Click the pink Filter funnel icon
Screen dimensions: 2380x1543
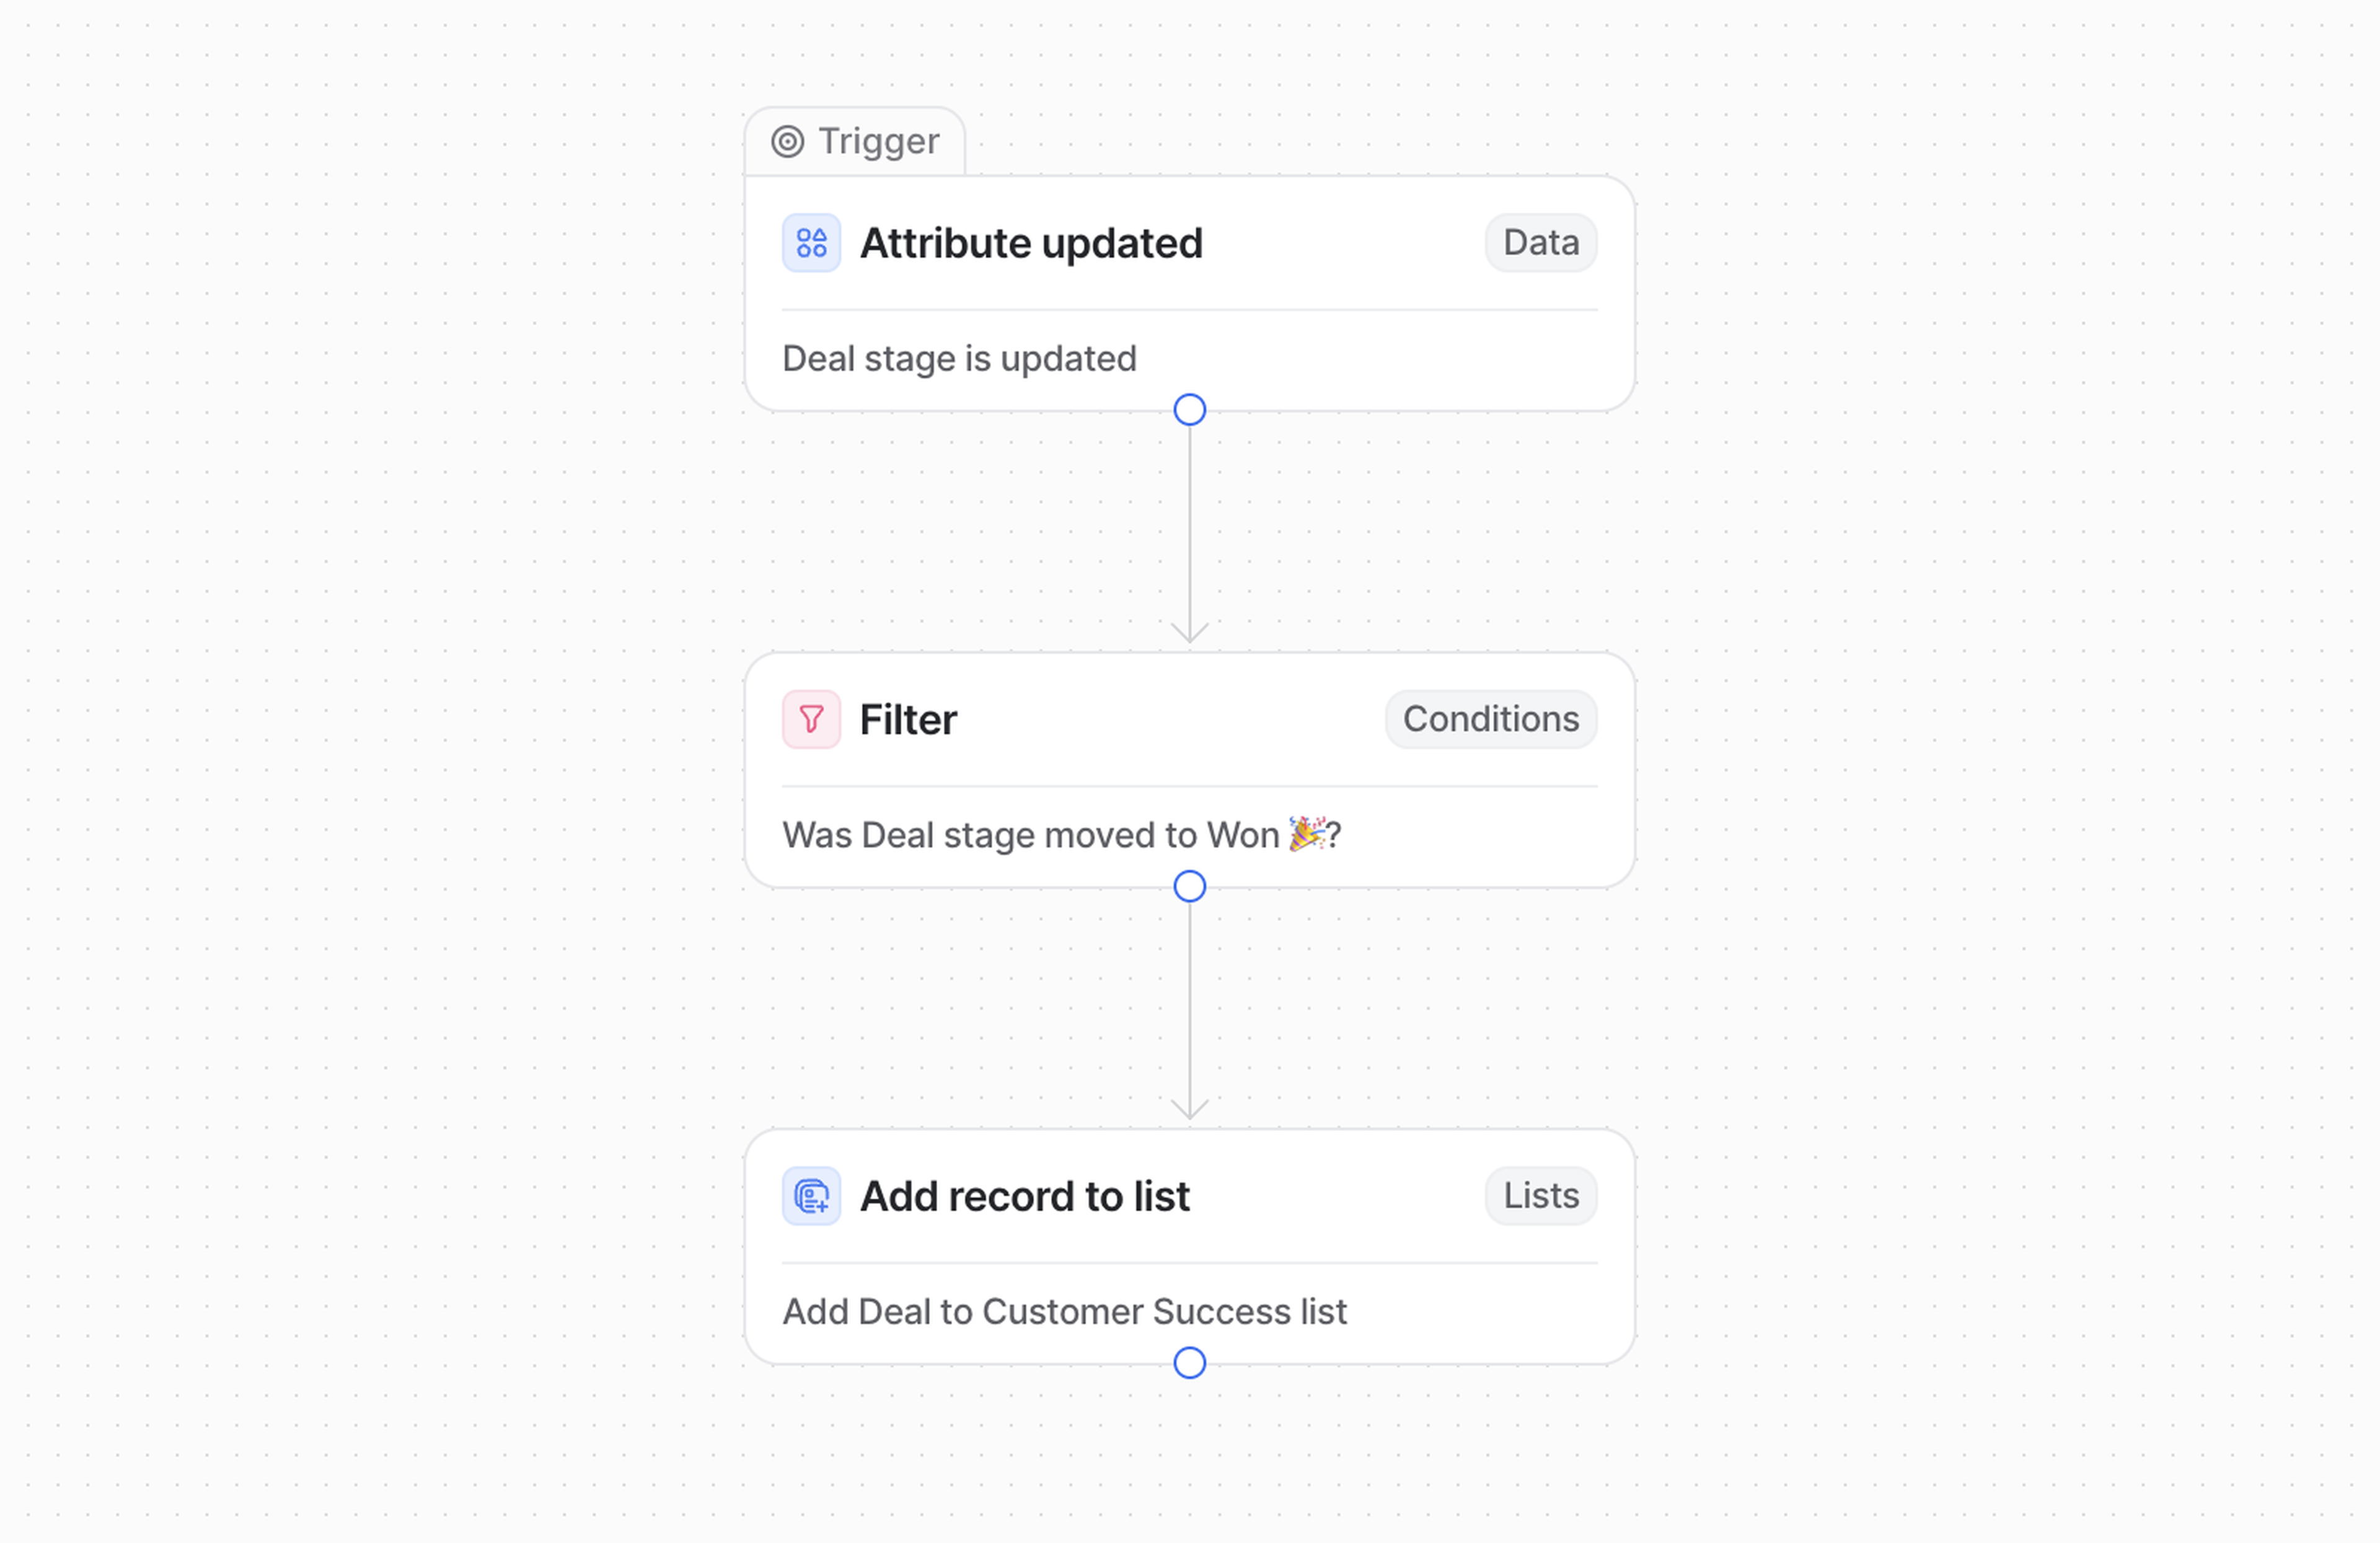point(811,719)
